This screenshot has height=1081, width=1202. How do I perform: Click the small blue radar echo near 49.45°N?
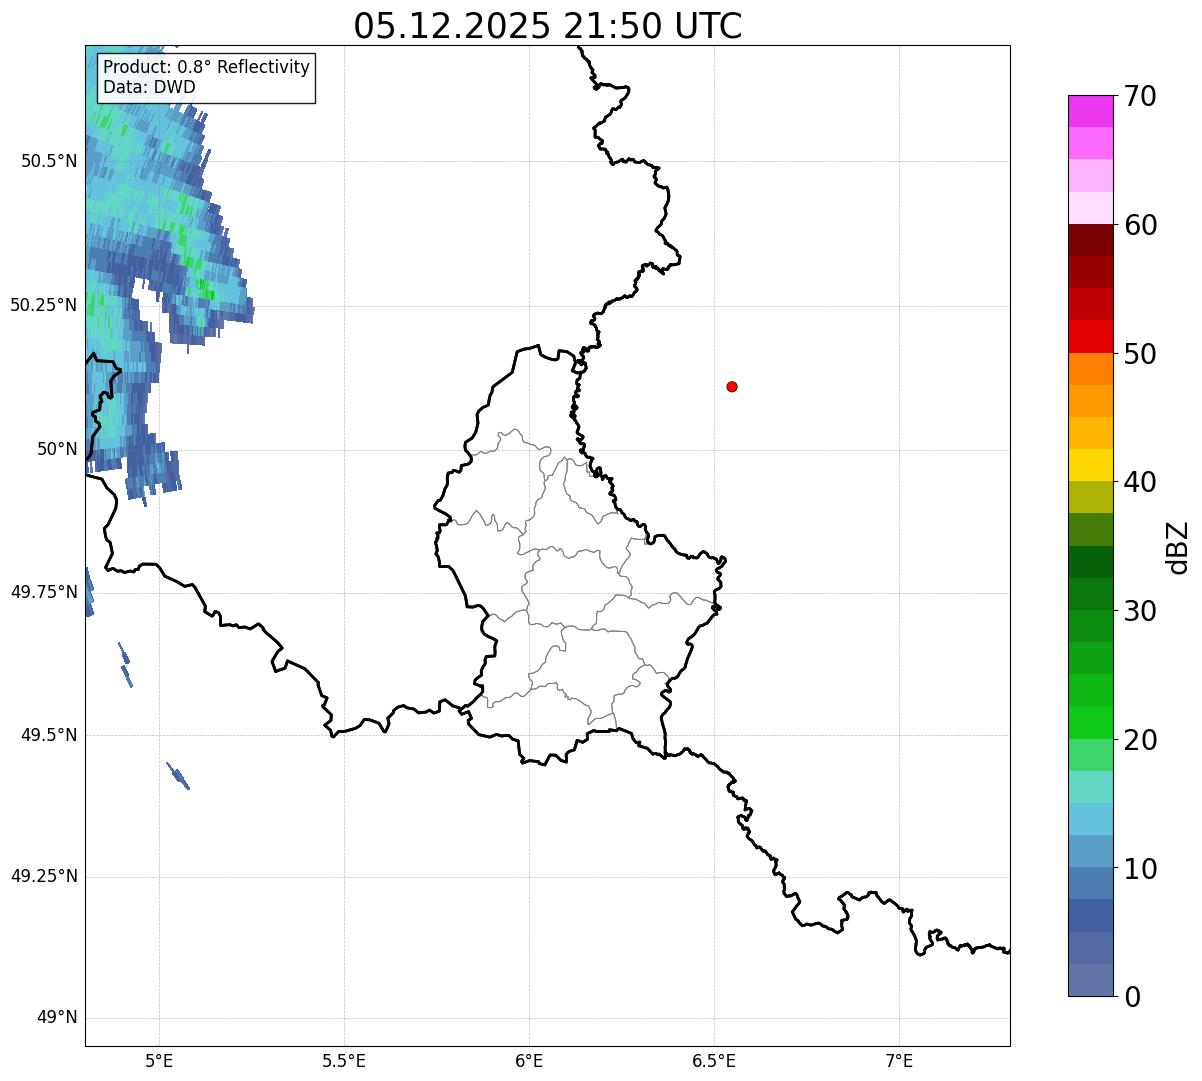pyautogui.click(x=178, y=776)
